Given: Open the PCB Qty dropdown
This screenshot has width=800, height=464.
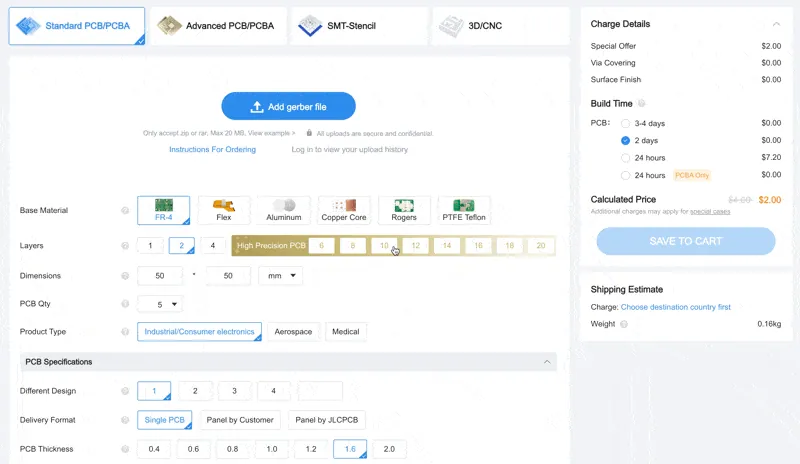Looking at the screenshot, I should [x=160, y=304].
